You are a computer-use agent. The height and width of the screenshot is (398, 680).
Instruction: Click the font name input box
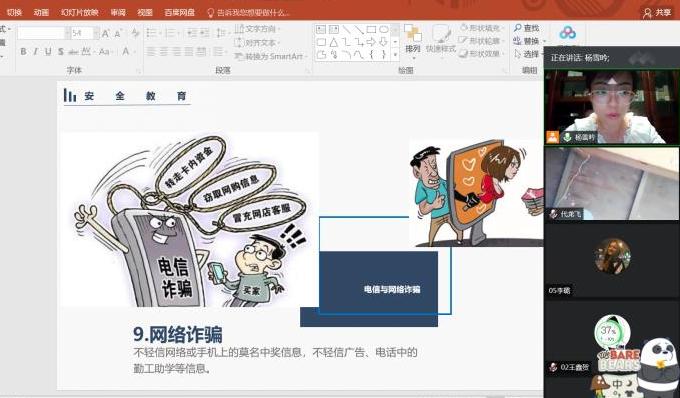point(41,33)
